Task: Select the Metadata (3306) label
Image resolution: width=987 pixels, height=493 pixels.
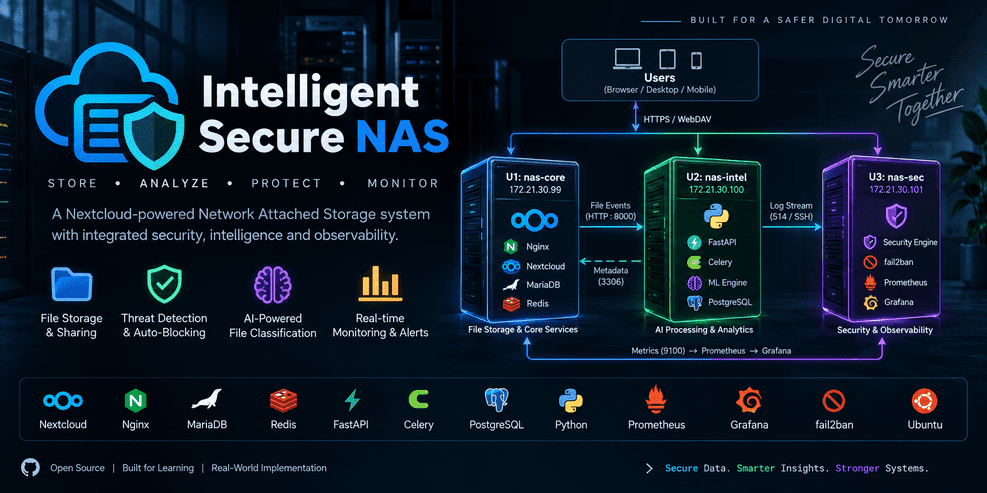Action: pyautogui.click(x=609, y=276)
